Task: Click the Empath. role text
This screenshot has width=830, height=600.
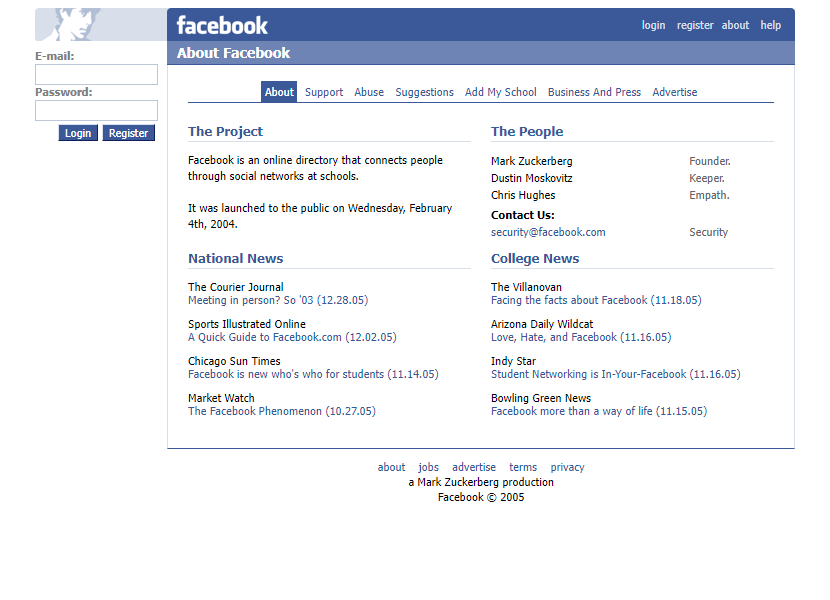Action: [x=709, y=195]
